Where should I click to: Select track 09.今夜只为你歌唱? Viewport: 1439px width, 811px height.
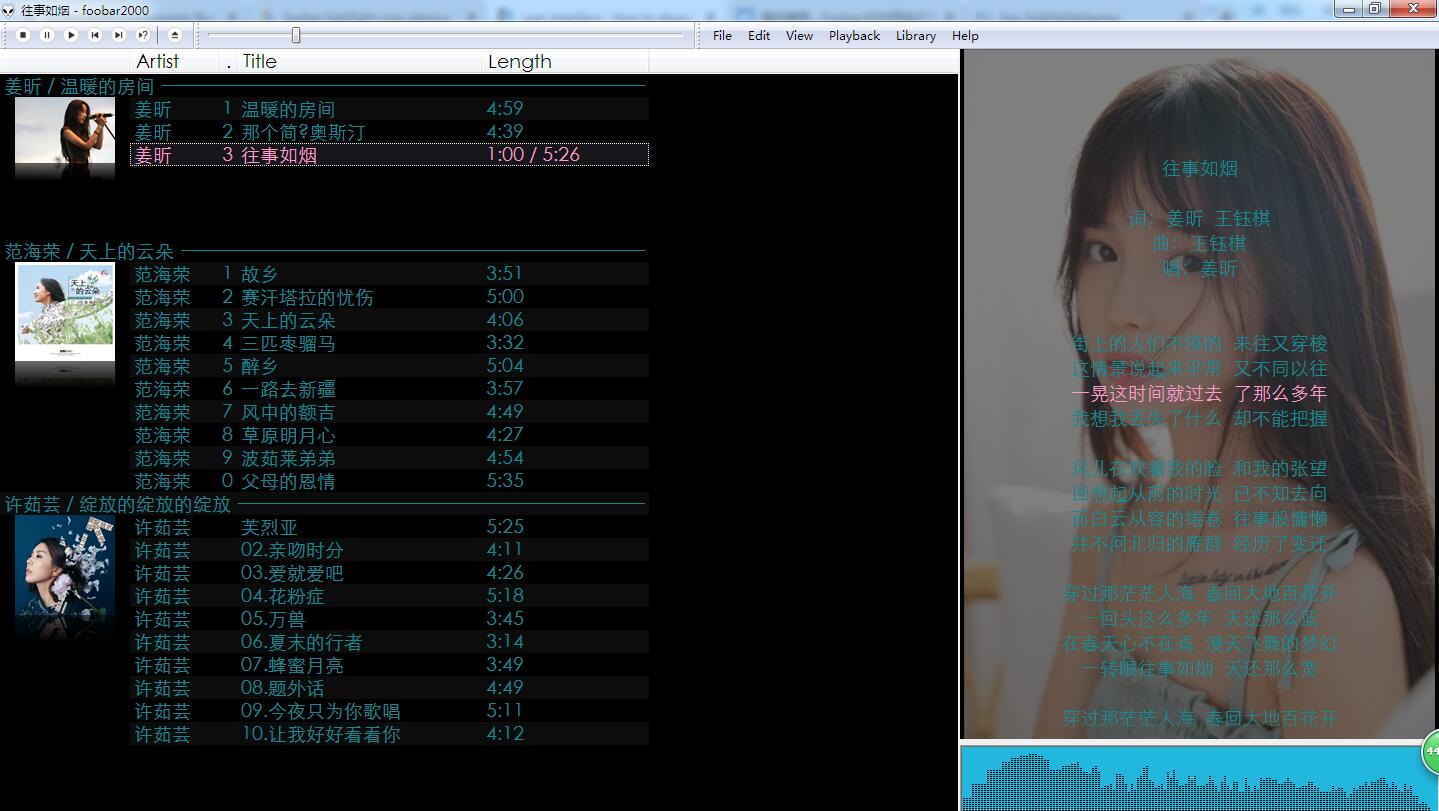pos(390,710)
